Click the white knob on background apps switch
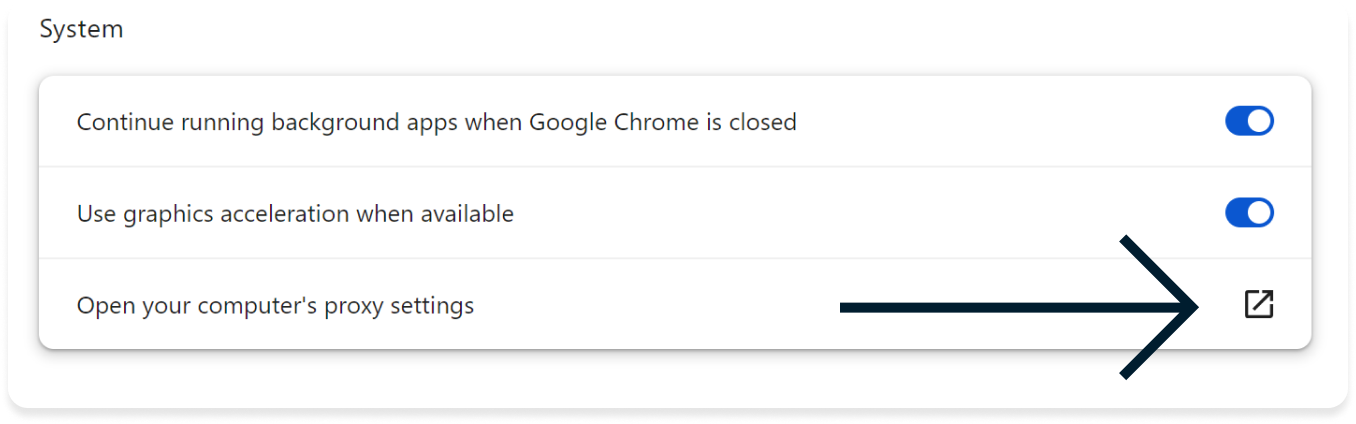1356x424 pixels. point(1259,122)
